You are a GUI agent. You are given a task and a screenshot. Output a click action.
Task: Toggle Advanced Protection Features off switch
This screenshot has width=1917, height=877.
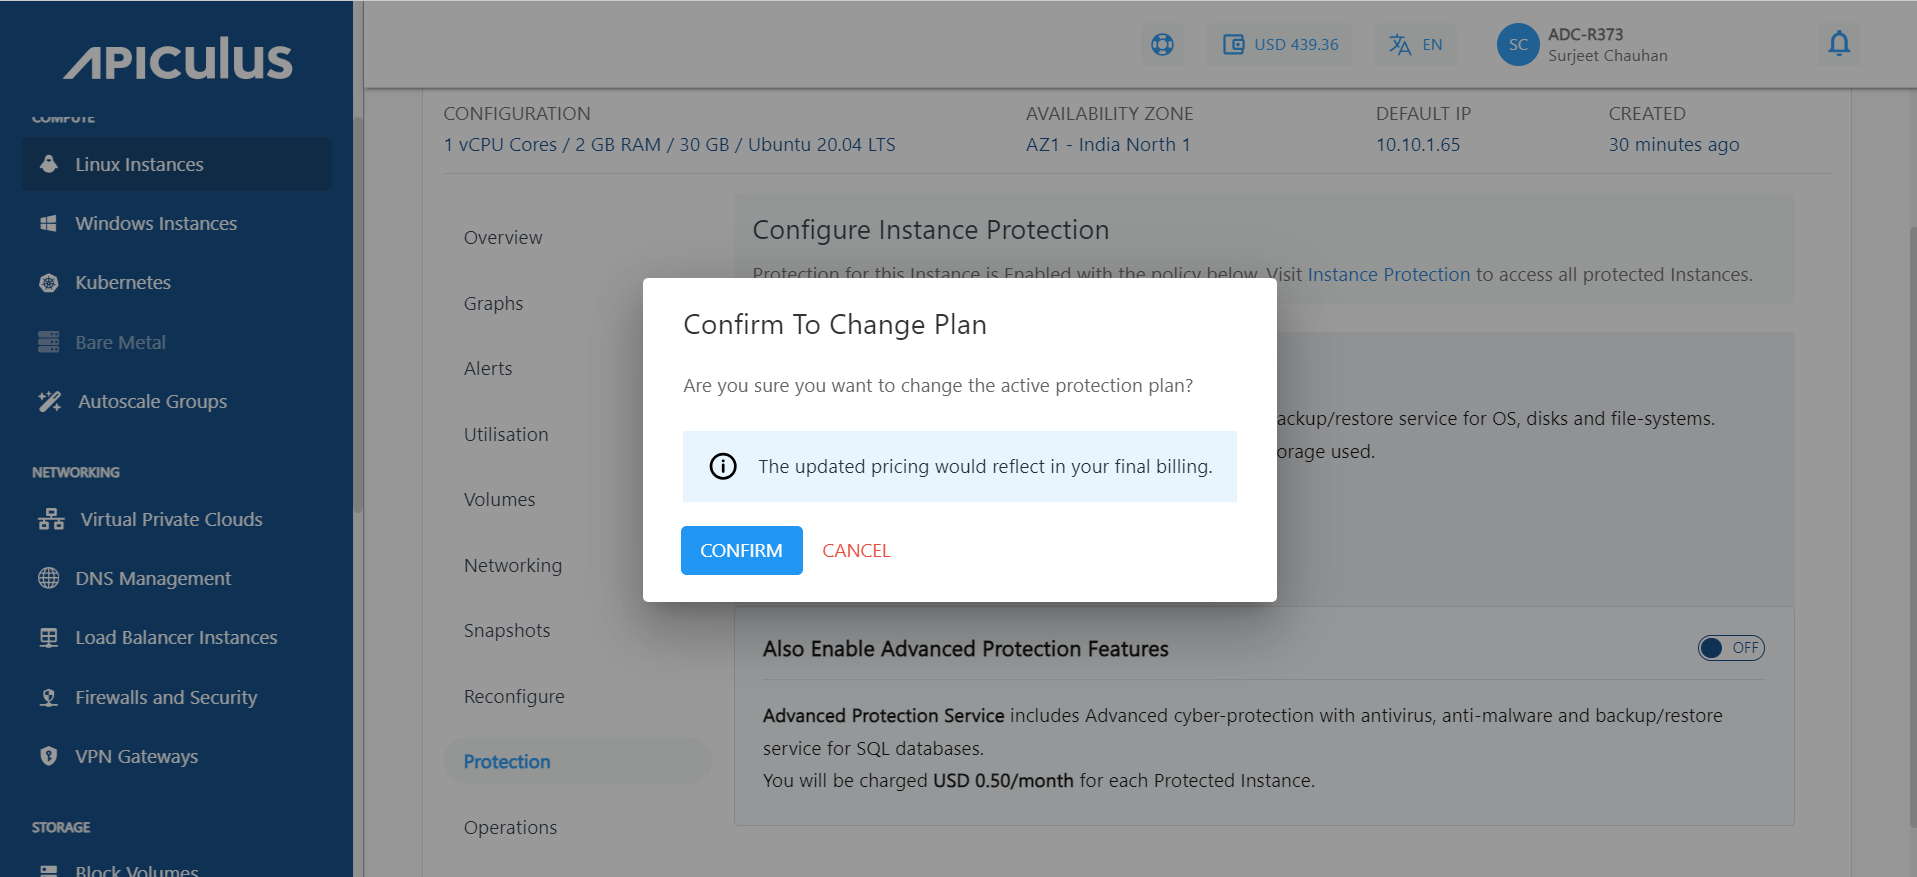[1730, 648]
